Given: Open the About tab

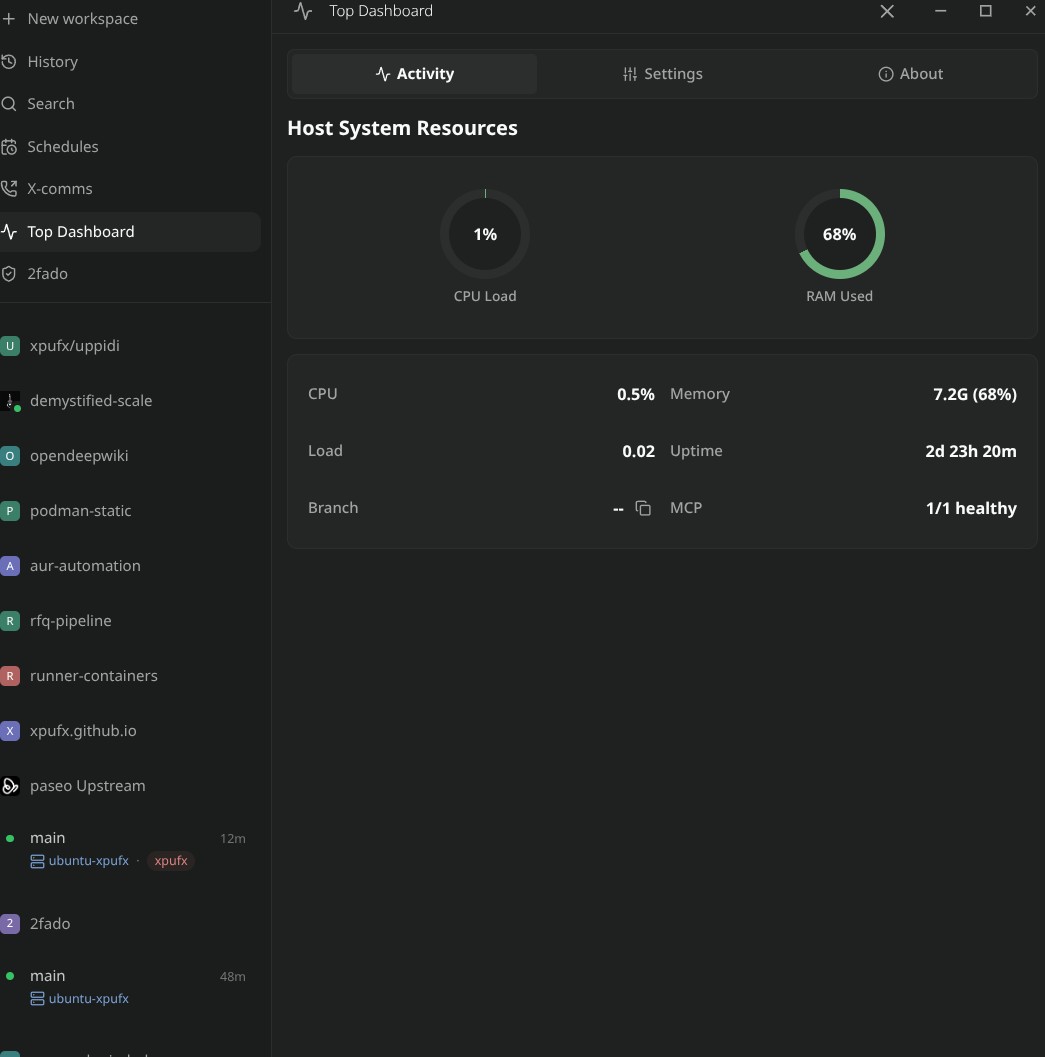Looking at the screenshot, I should [910, 74].
